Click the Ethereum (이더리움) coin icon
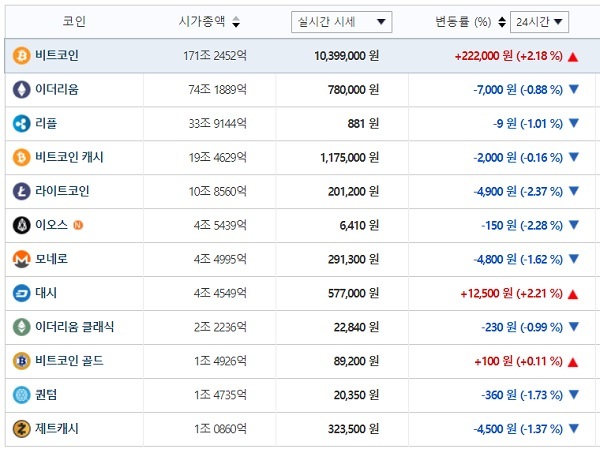Viewport: 600px width, 449px height. [22, 90]
